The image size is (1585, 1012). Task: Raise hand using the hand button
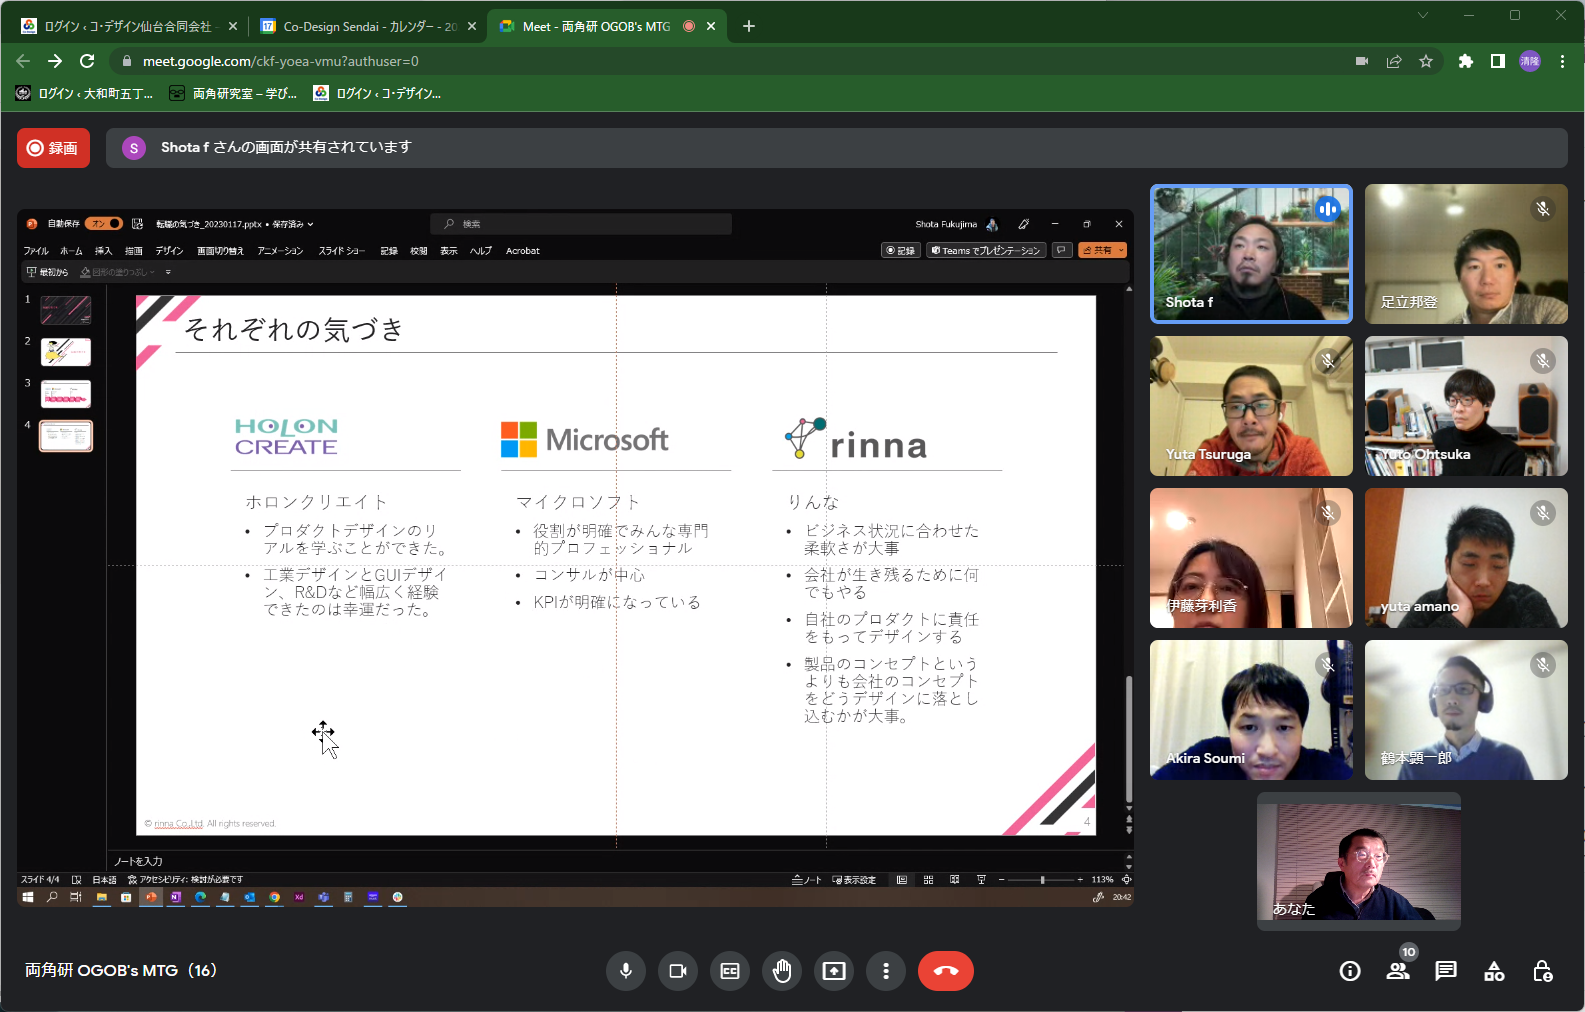pos(782,971)
